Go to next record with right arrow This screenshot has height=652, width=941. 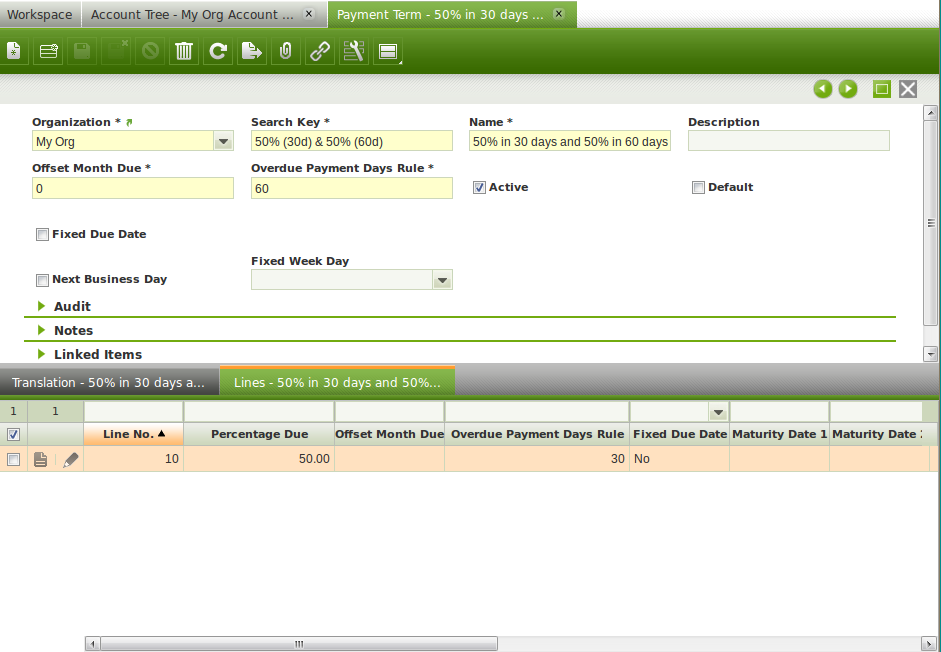[x=848, y=89]
